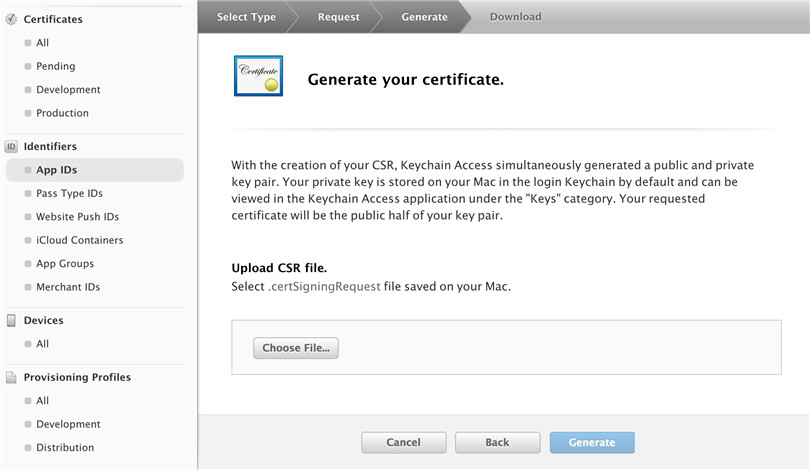Image resolution: width=810 pixels, height=470 pixels.
Task: Cancel the certificate creation
Action: click(403, 442)
